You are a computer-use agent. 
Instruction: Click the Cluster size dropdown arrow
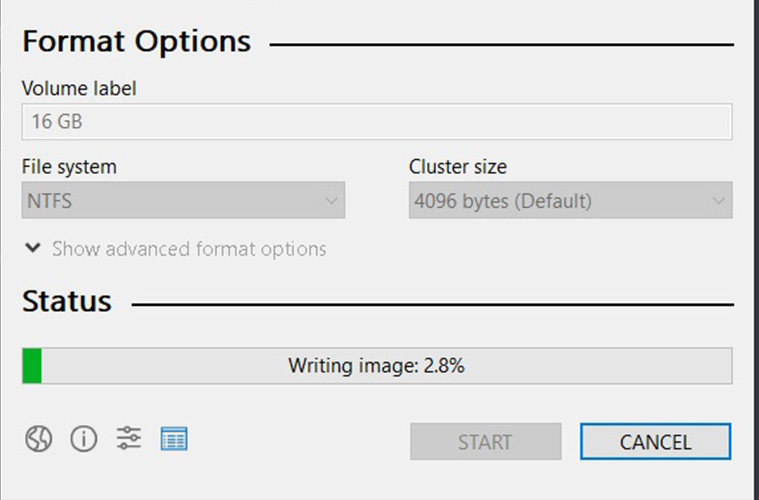point(718,201)
